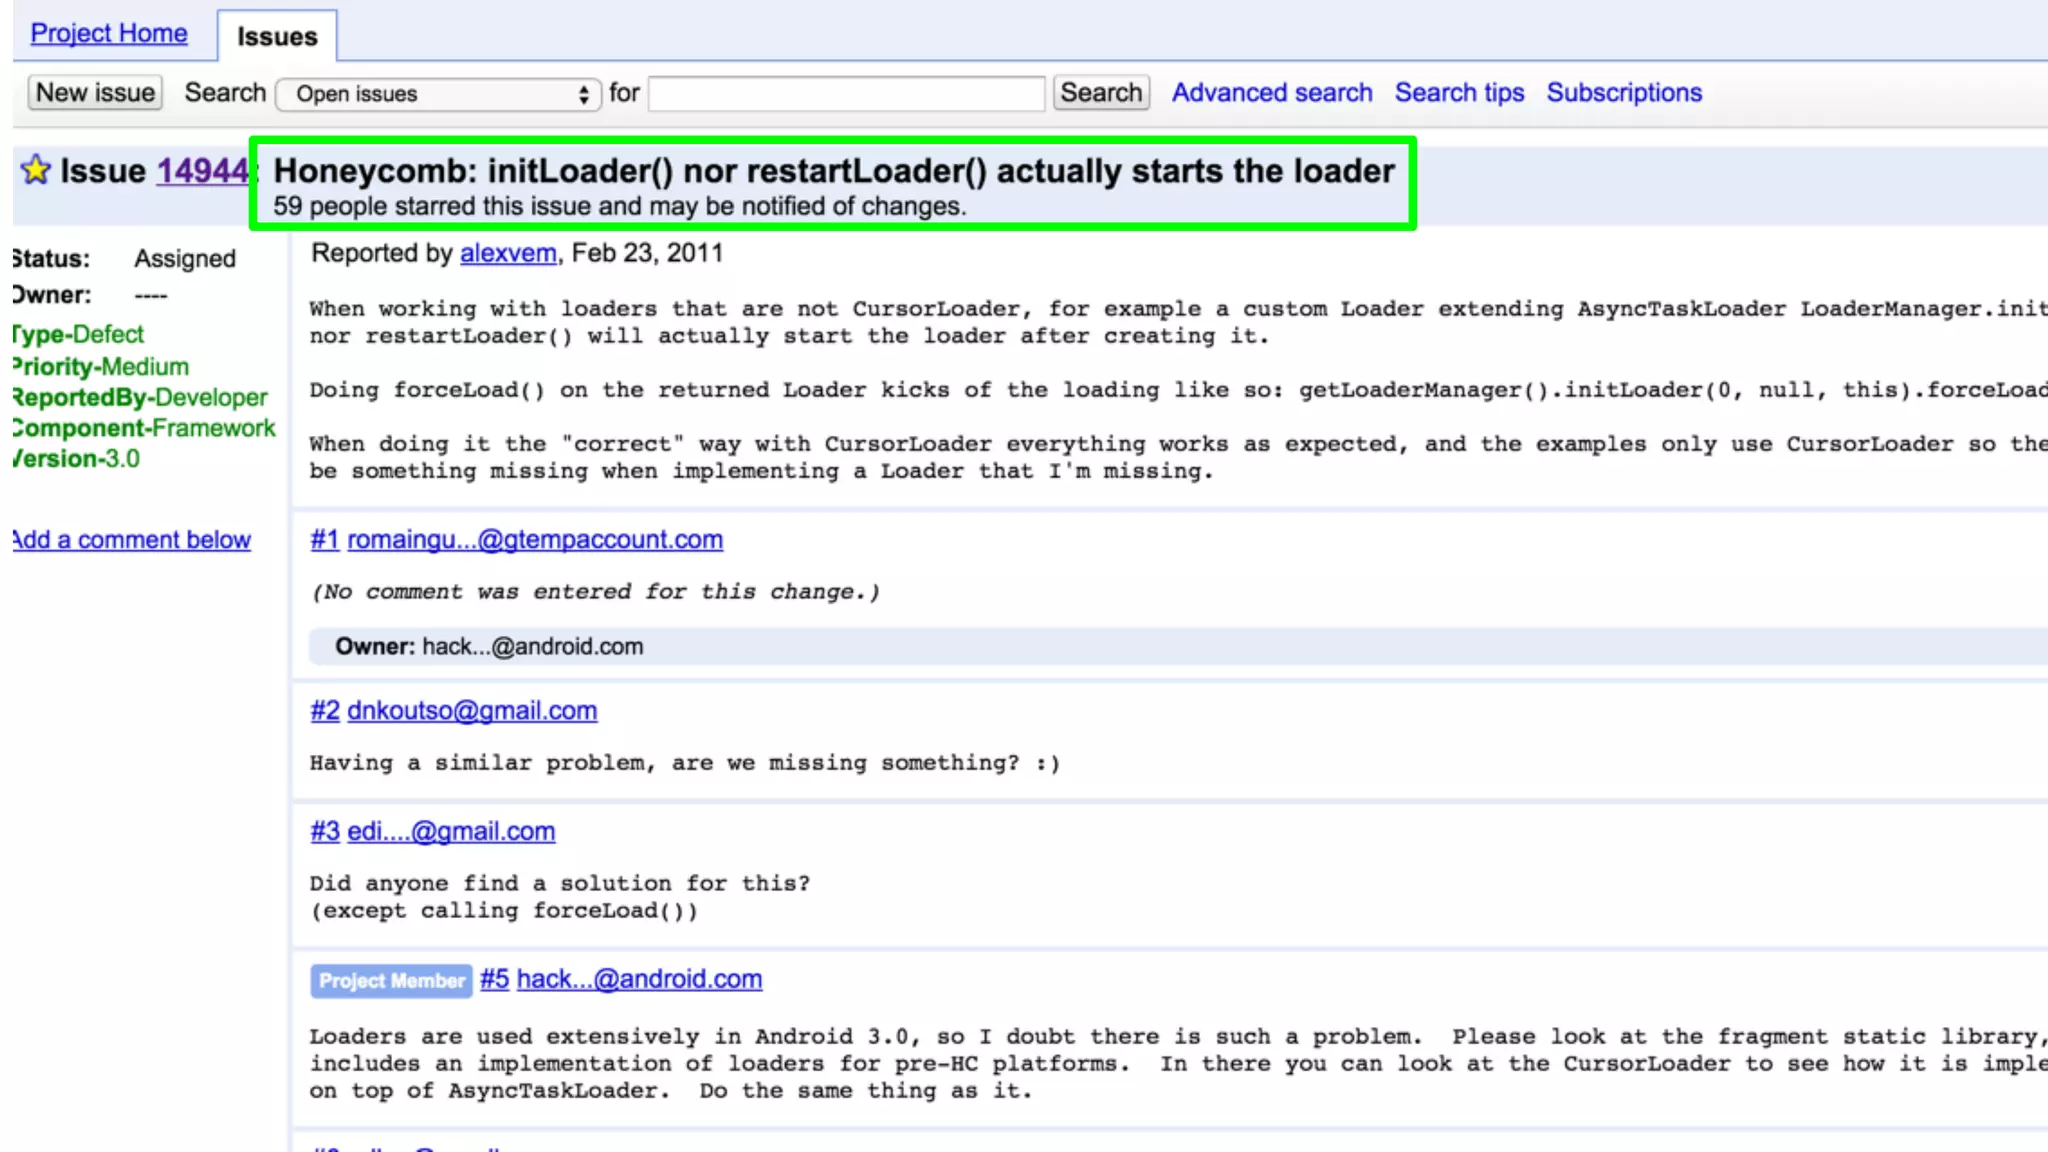Click the Priority-Medium label
This screenshot has height=1152, width=2048.
click(x=101, y=366)
